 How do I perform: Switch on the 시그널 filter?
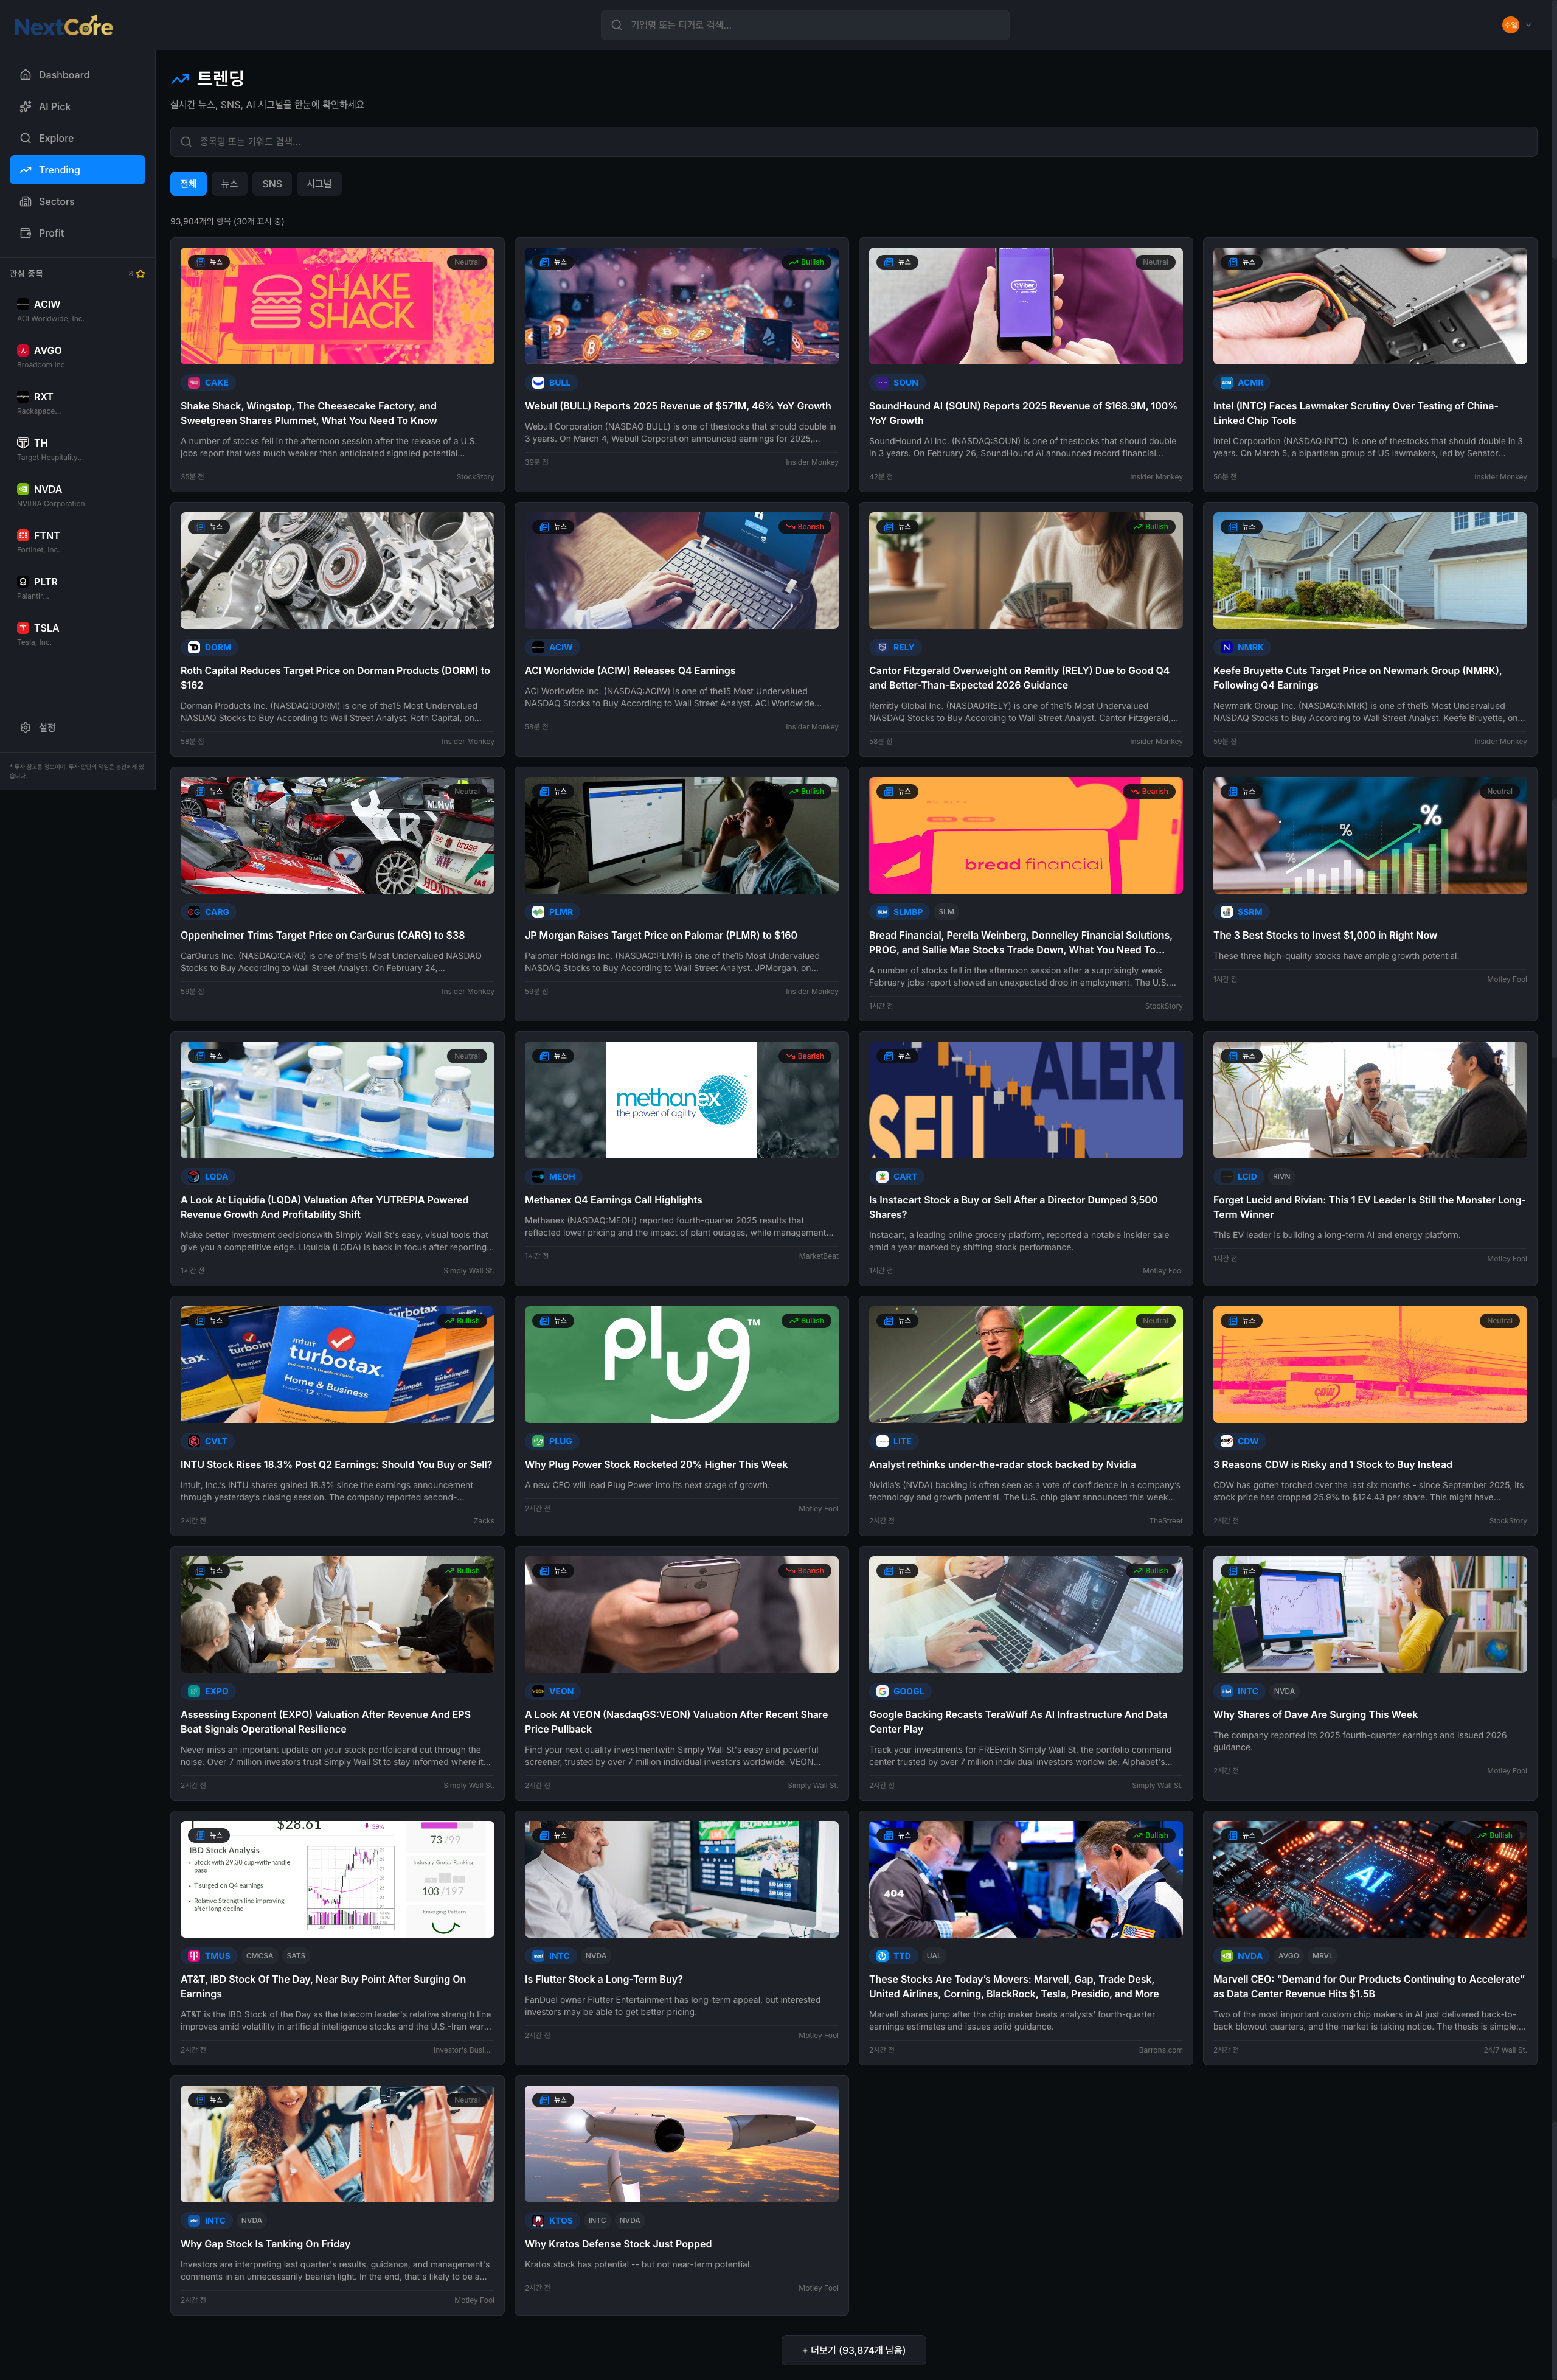318,183
